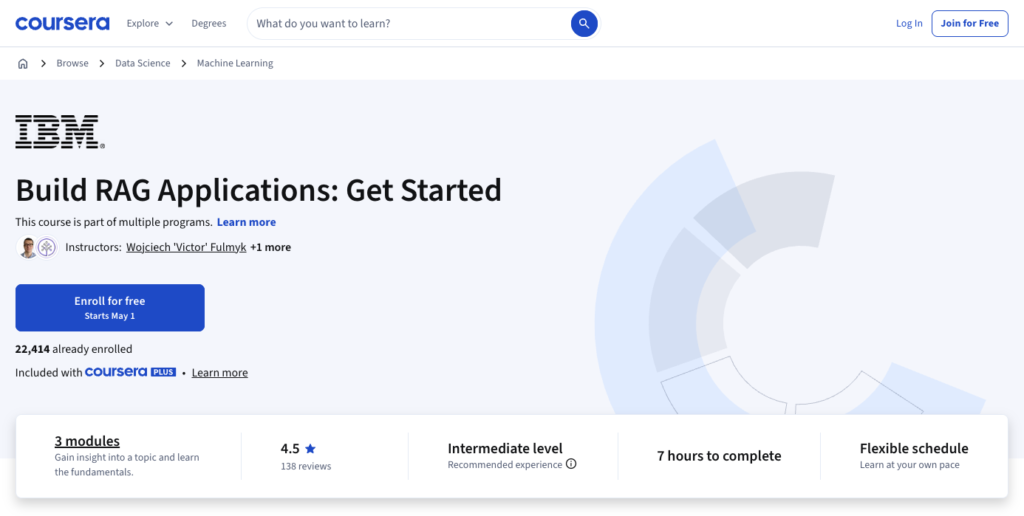1024x516 pixels.
Task: Click 'Learn more' about multiple programs
Action: click(x=246, y=222)
